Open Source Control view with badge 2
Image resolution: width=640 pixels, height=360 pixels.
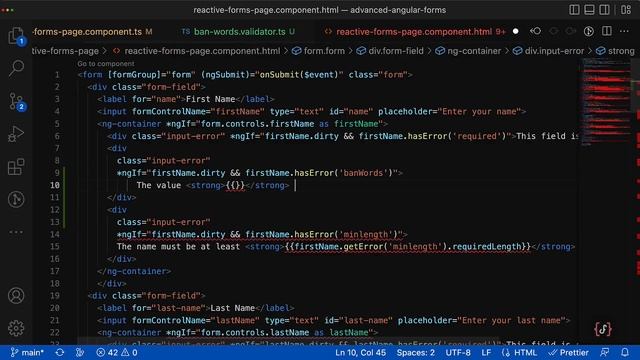click(16, 101)
